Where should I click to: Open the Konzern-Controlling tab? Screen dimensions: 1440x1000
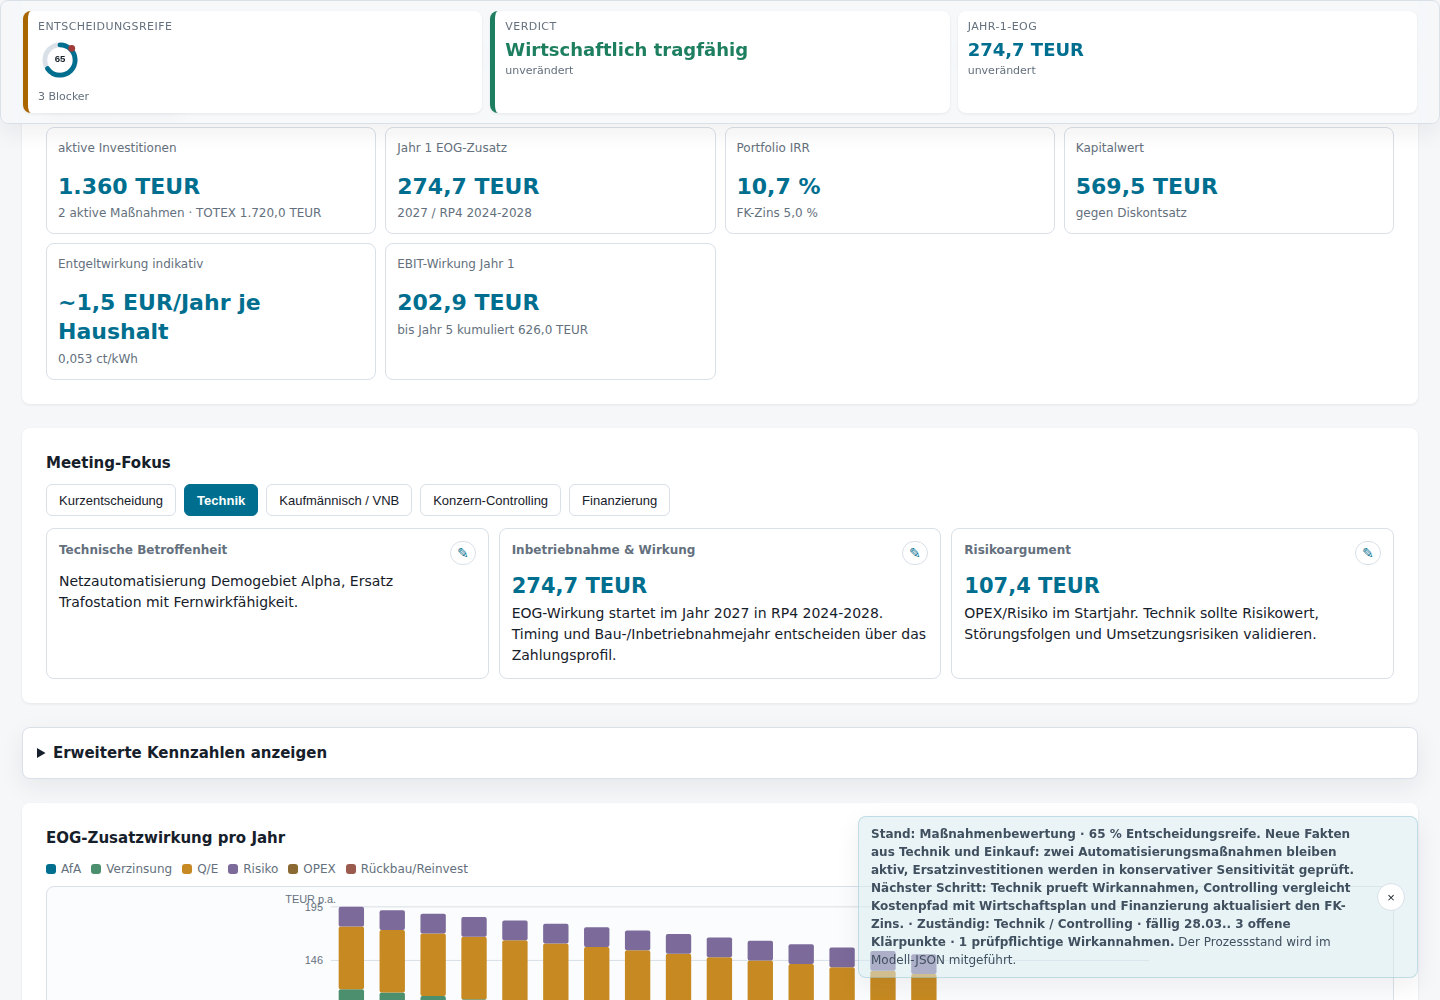pyautogui.click(x=490, y=500)
